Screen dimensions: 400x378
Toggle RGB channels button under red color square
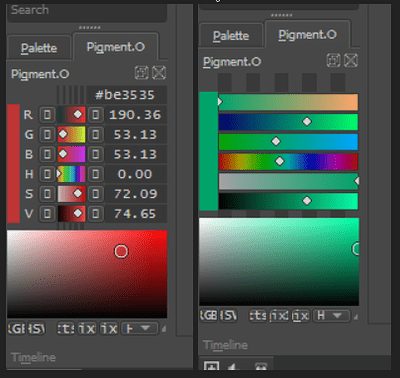tap(17, 329)
